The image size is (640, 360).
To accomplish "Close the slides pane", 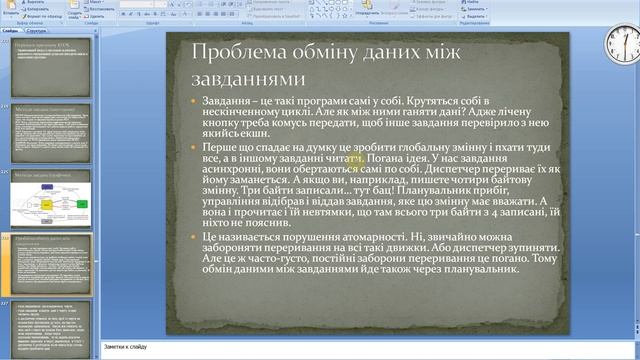I will click(x=96, y=31).
